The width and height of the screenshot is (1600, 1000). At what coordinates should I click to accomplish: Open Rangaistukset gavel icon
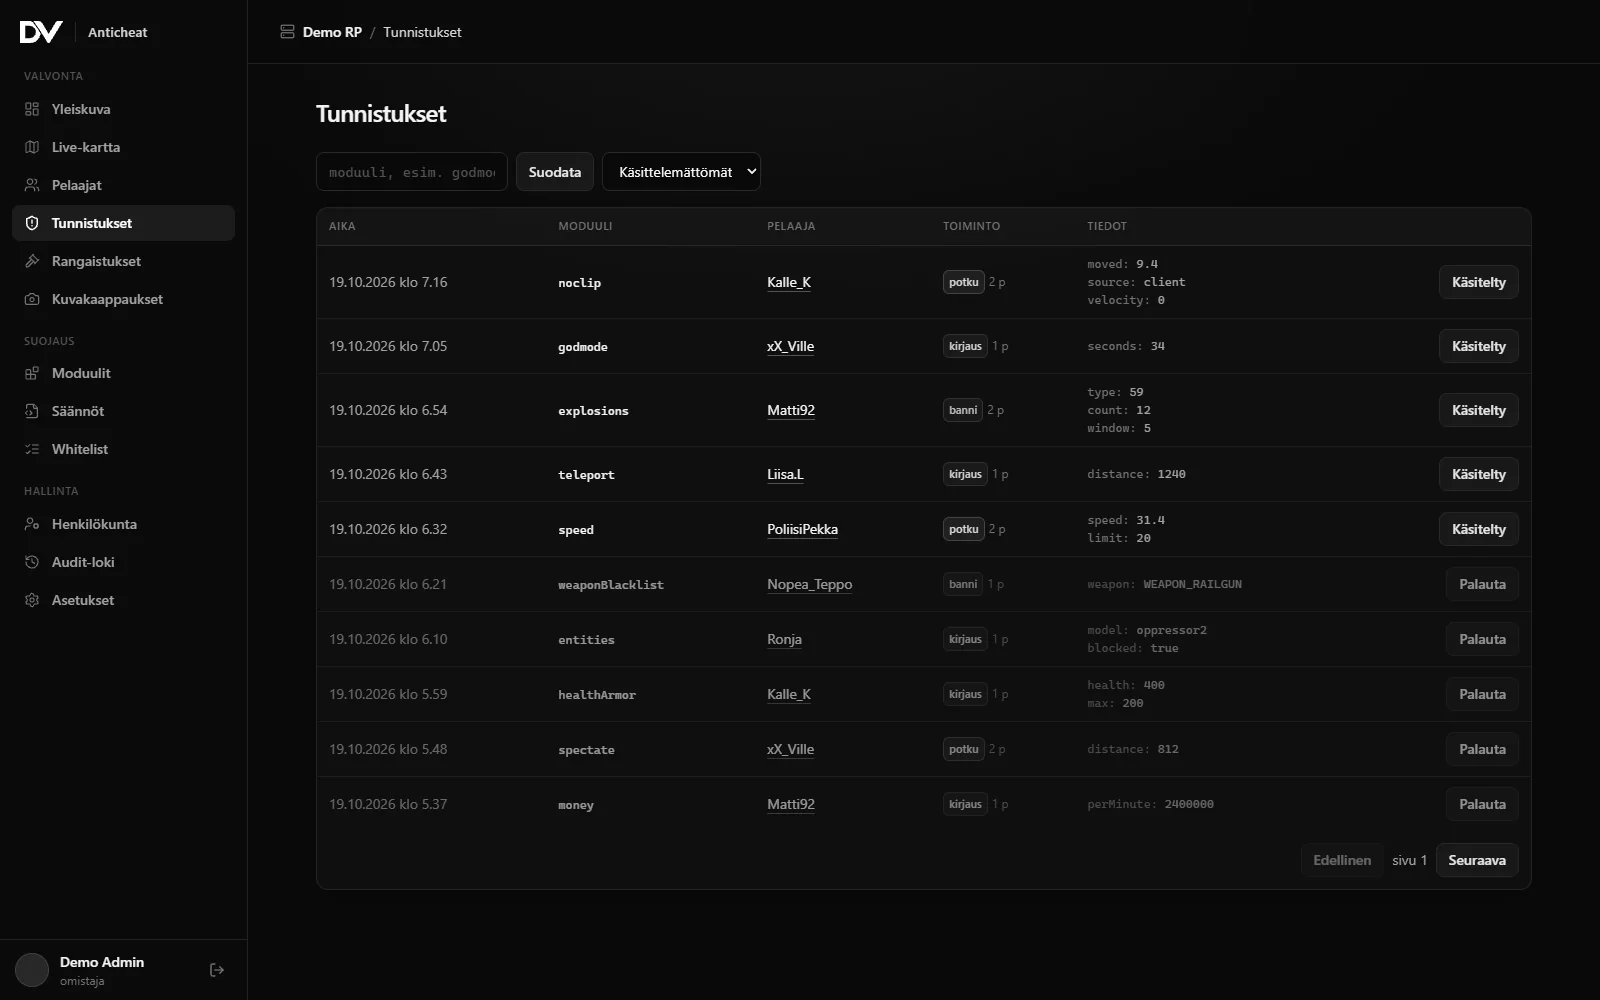(x=32, y=261)
